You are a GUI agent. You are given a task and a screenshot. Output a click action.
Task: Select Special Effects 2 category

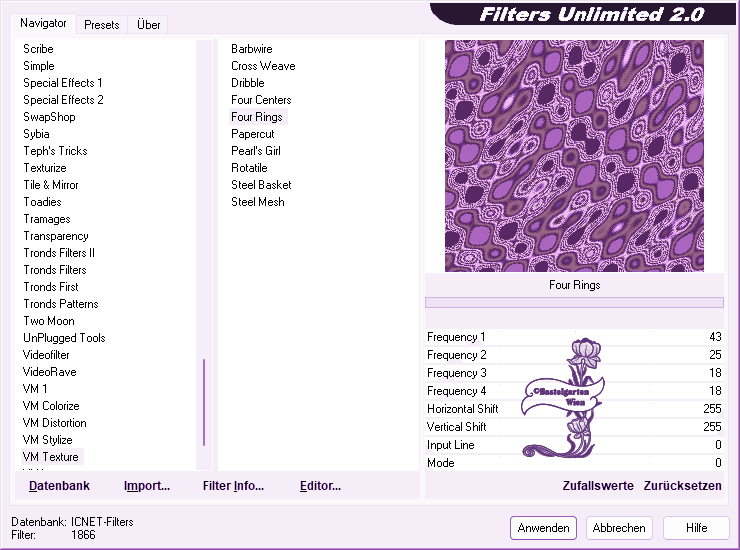click(63, 100)
